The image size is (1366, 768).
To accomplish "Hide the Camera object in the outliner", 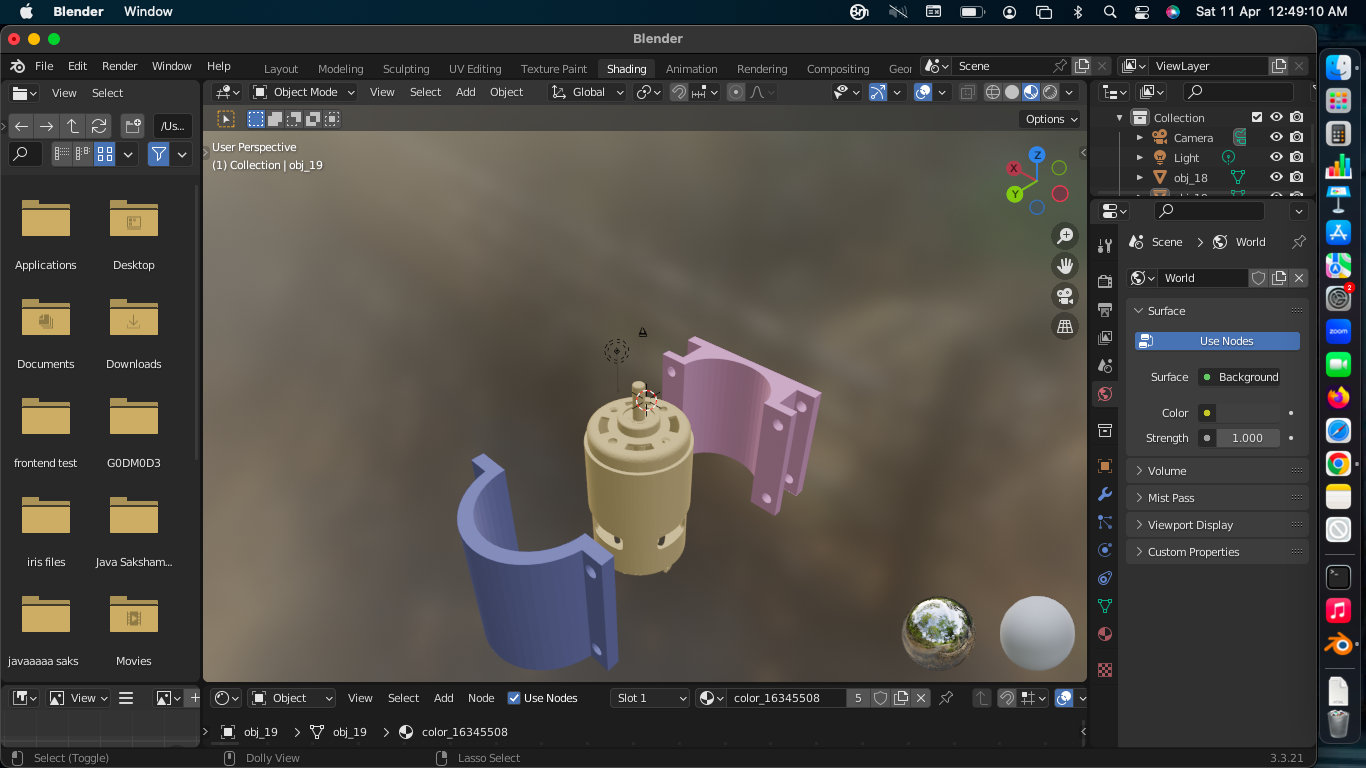I will click(1276, 137).
